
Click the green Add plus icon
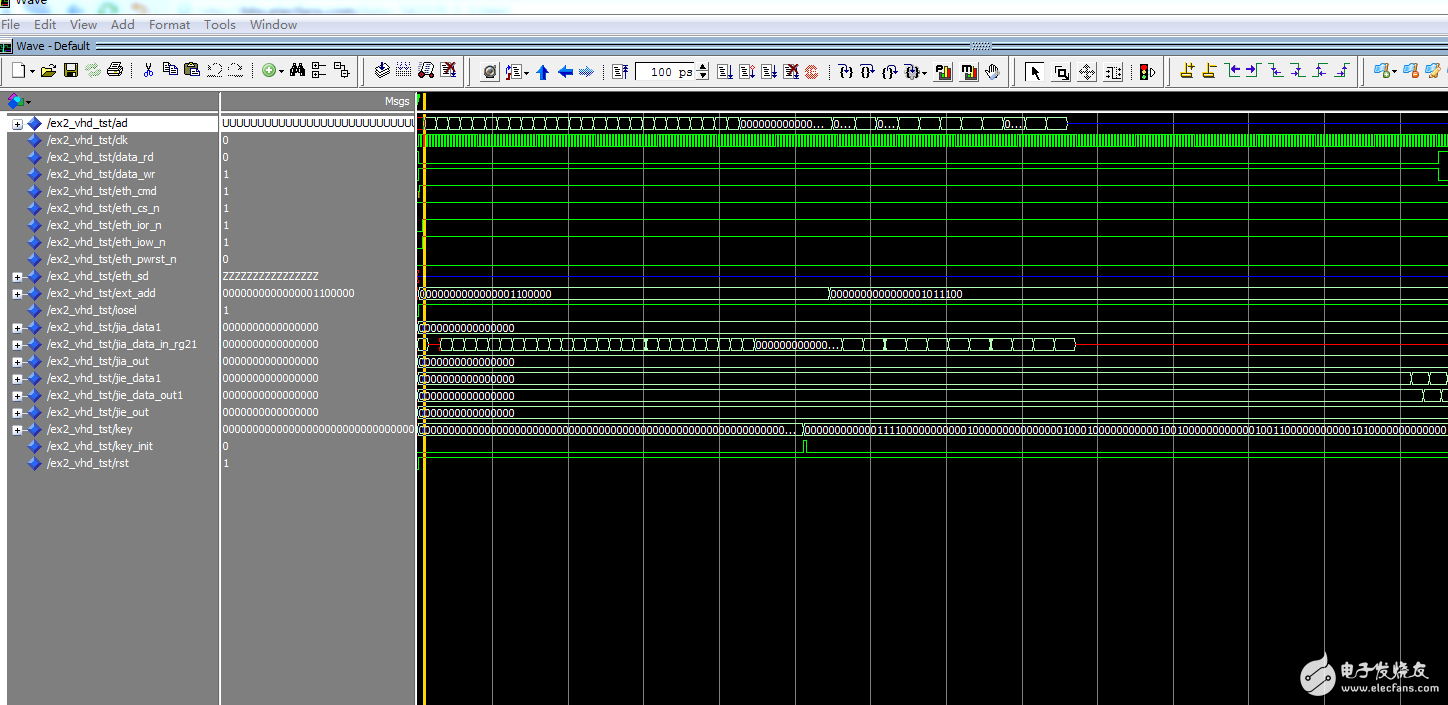(268, 71)
